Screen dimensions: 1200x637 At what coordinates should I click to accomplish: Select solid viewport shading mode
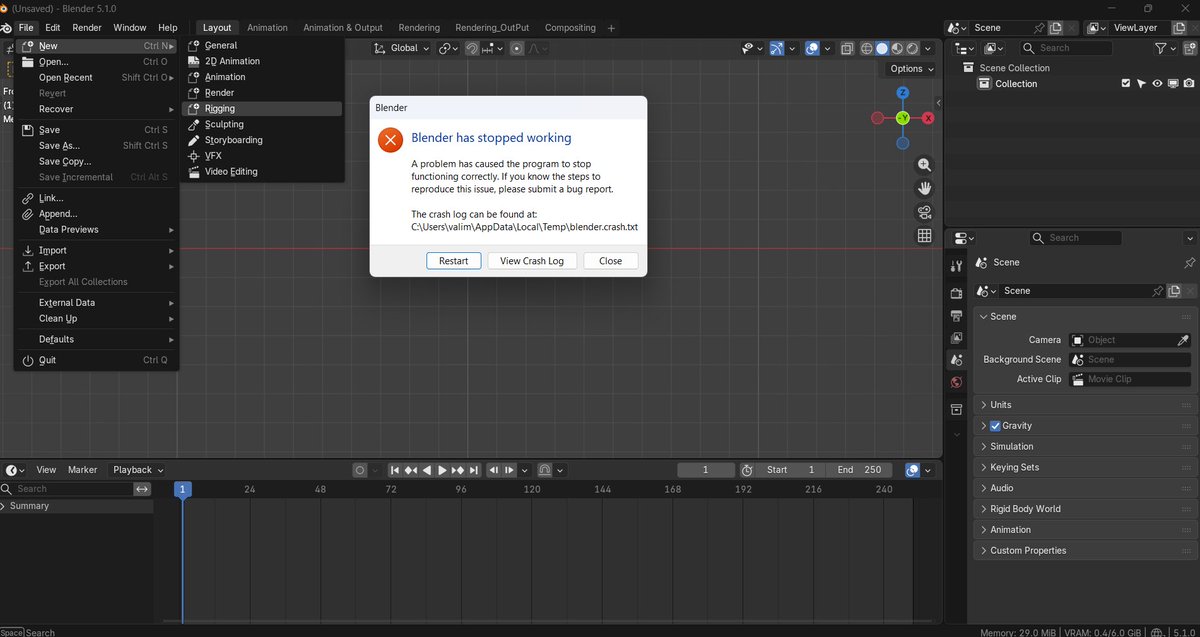click(882, 48)
